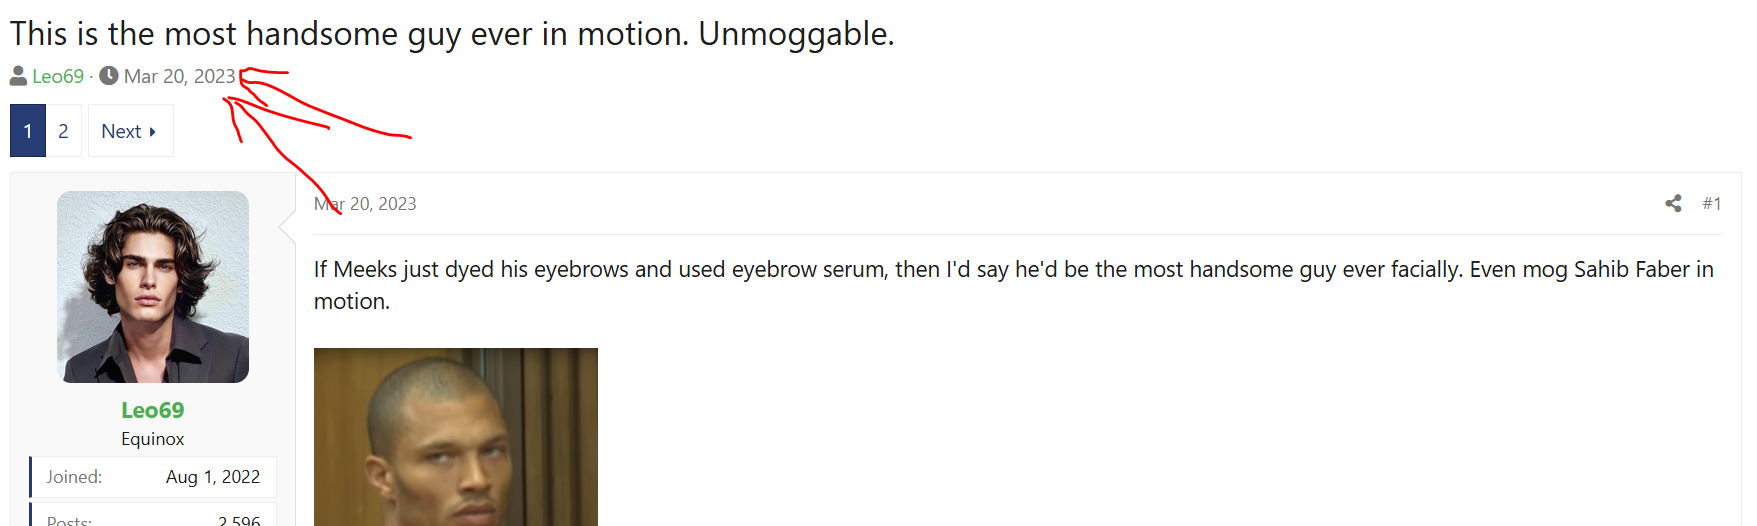
Task: Click the user silhouette icon beside Leo69
Action: pyautogui.click(x=18, y=76)
